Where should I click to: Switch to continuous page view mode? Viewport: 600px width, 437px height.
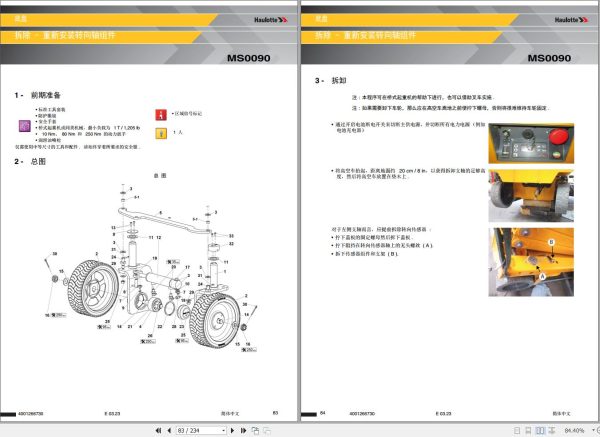(x=528, y=430)
